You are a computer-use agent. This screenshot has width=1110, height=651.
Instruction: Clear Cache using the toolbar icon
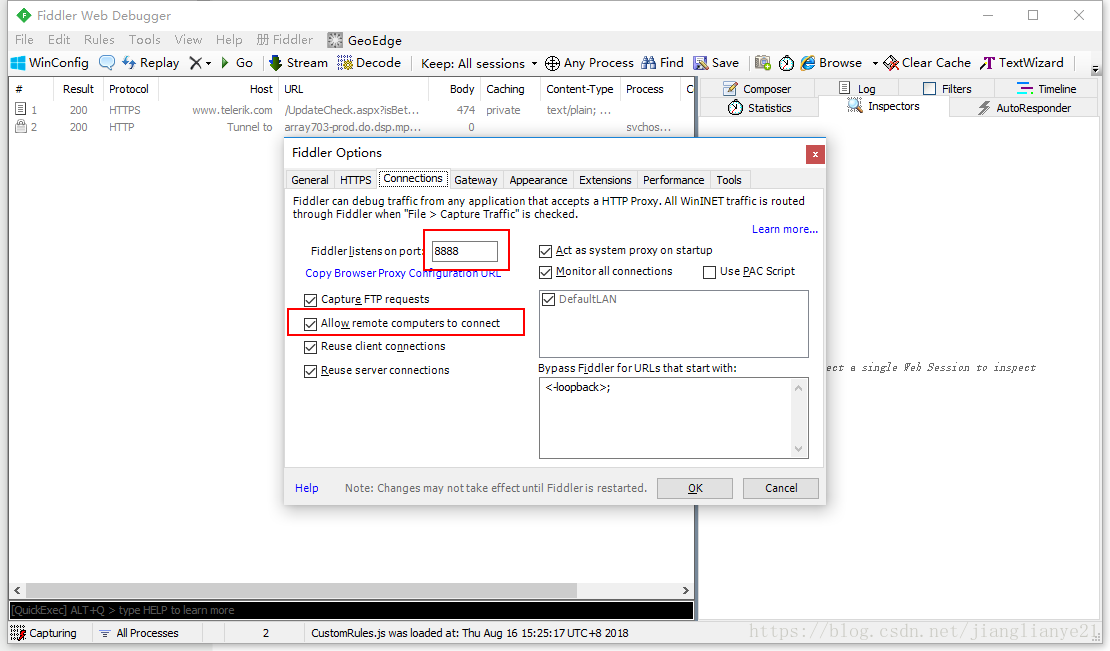click(891, 63)
